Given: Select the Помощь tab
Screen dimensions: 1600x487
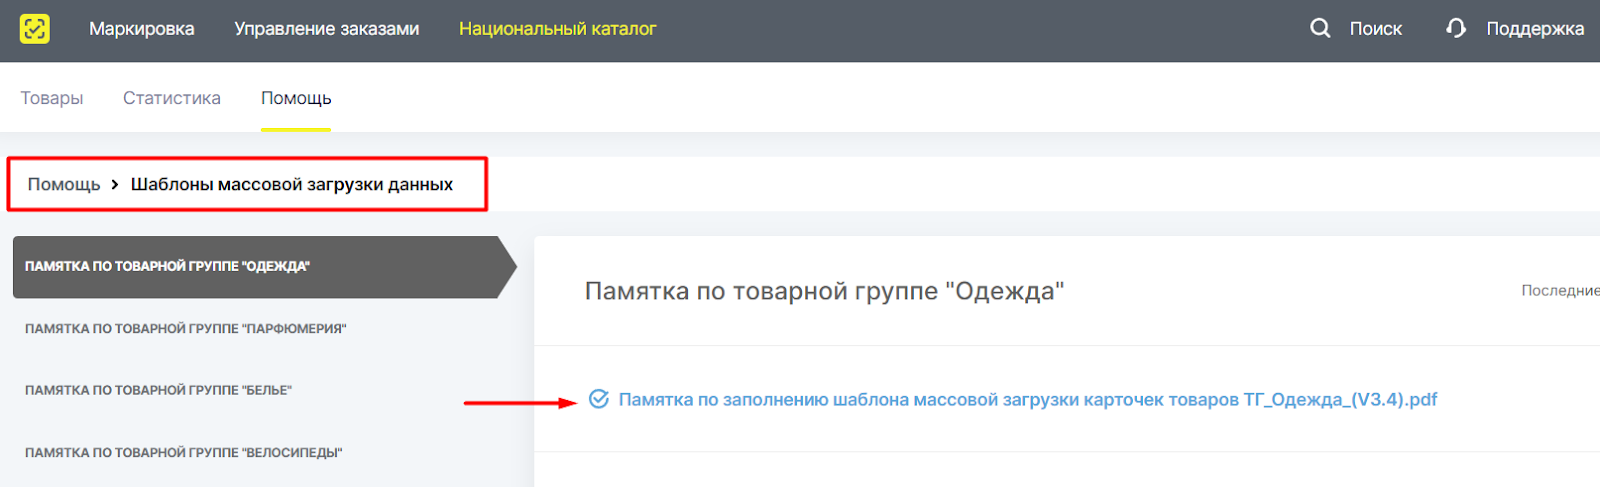Looking at the screenshot, I should point(296,98).
